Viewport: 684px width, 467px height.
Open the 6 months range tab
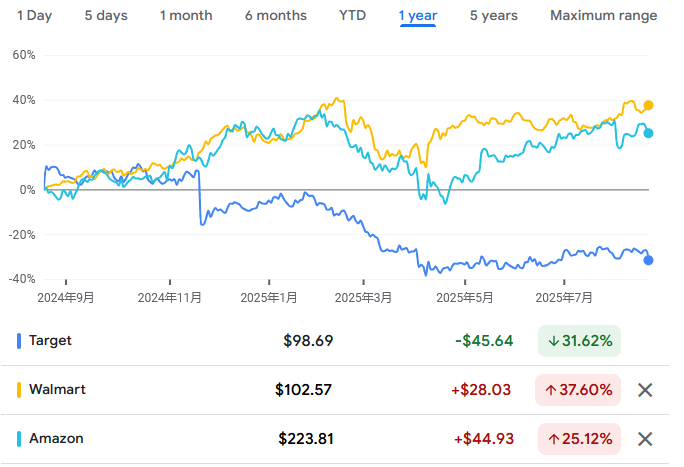click(x=276, y=16)
